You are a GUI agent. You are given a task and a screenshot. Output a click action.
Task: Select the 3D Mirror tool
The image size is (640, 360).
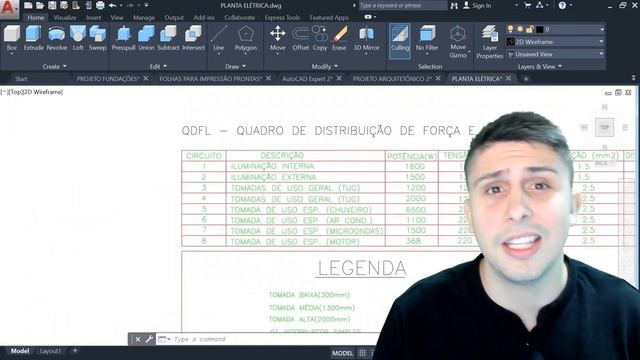[x=366, y=38]
